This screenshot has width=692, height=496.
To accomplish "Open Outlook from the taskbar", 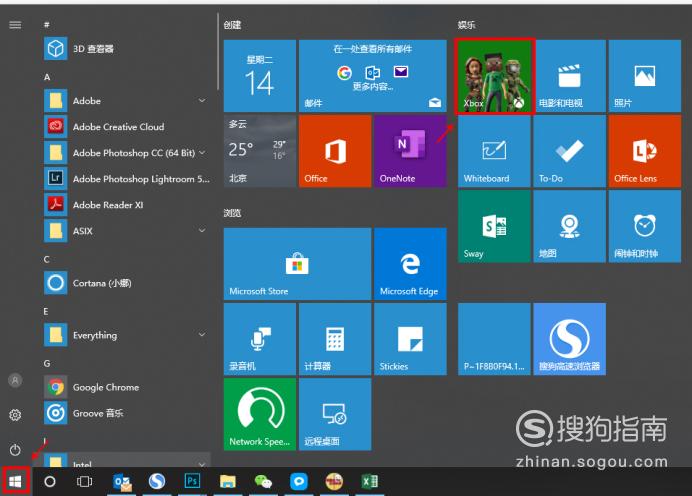I will (122, 481).
